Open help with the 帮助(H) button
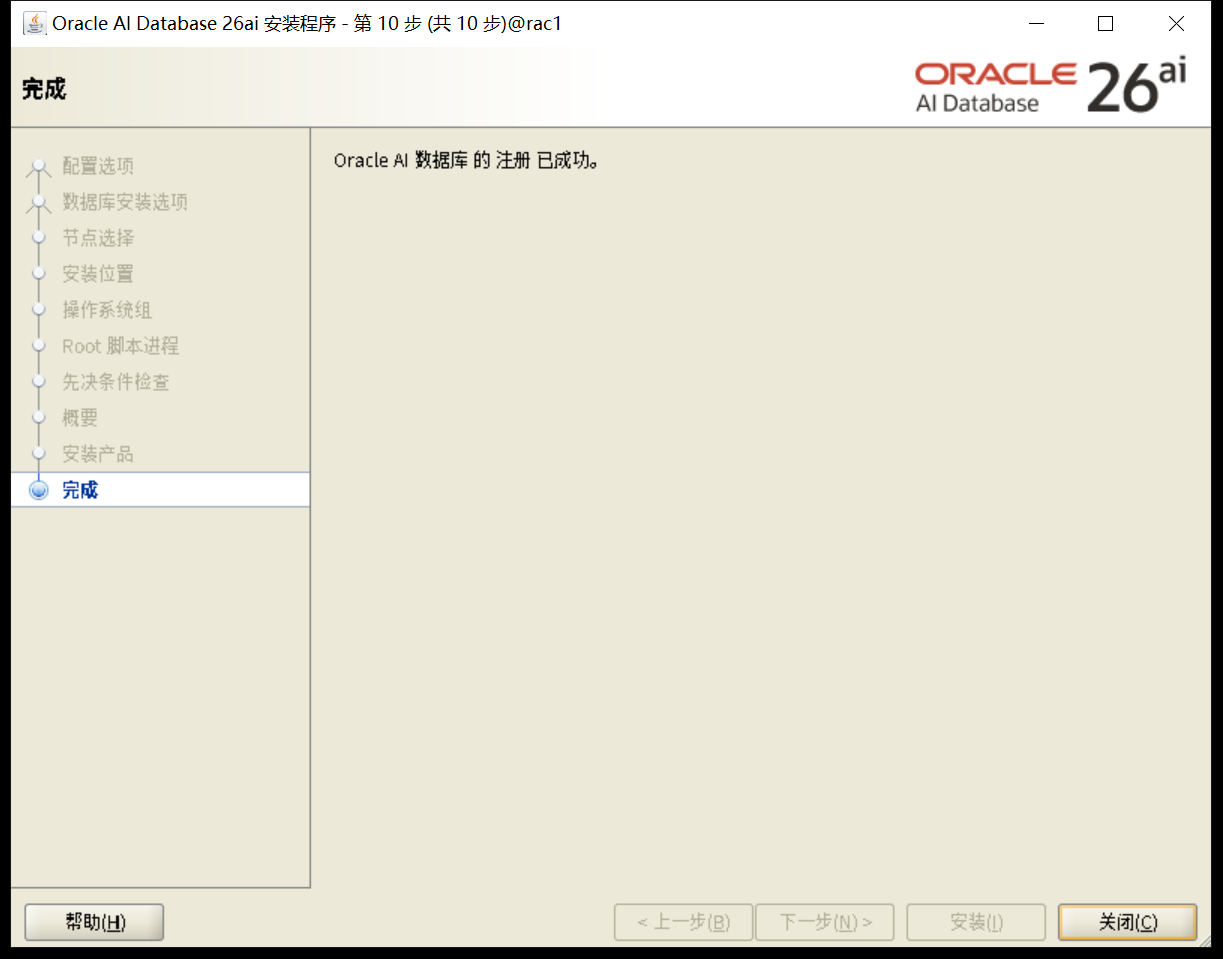The height and width of the screenshot is (959, 1223). (x=94, y=922)
